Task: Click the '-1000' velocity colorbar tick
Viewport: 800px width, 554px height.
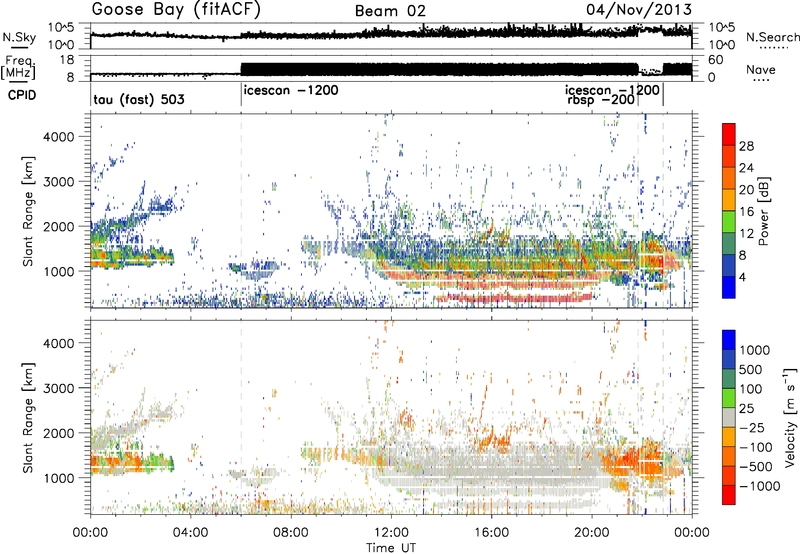Action: [760, 486]
